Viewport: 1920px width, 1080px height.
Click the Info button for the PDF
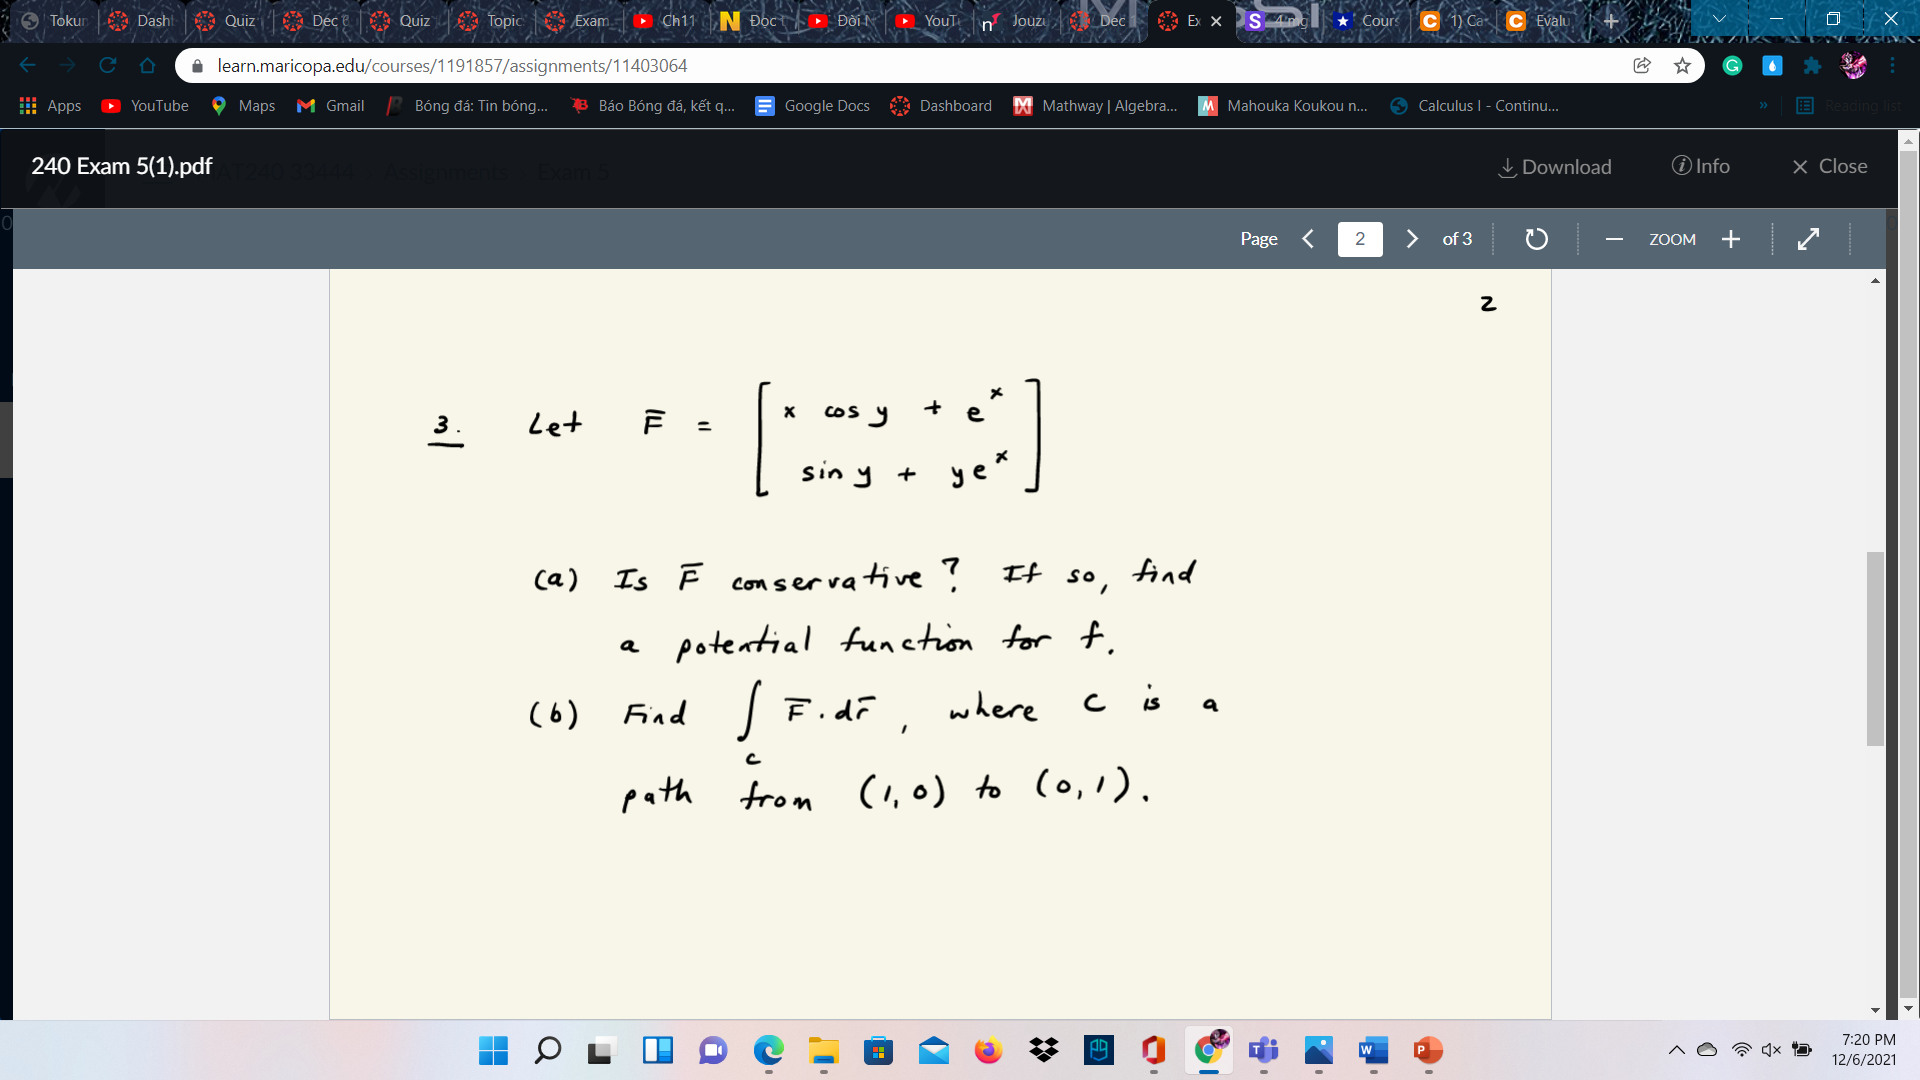[x=1701, y=167]
